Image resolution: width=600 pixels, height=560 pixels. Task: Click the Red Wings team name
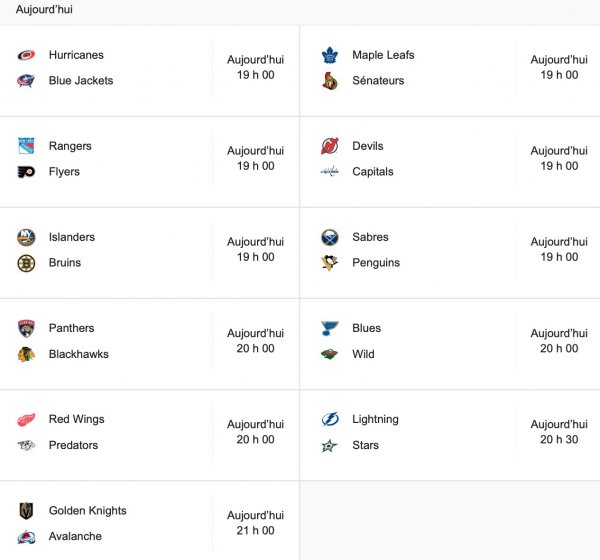pos(76,419)
